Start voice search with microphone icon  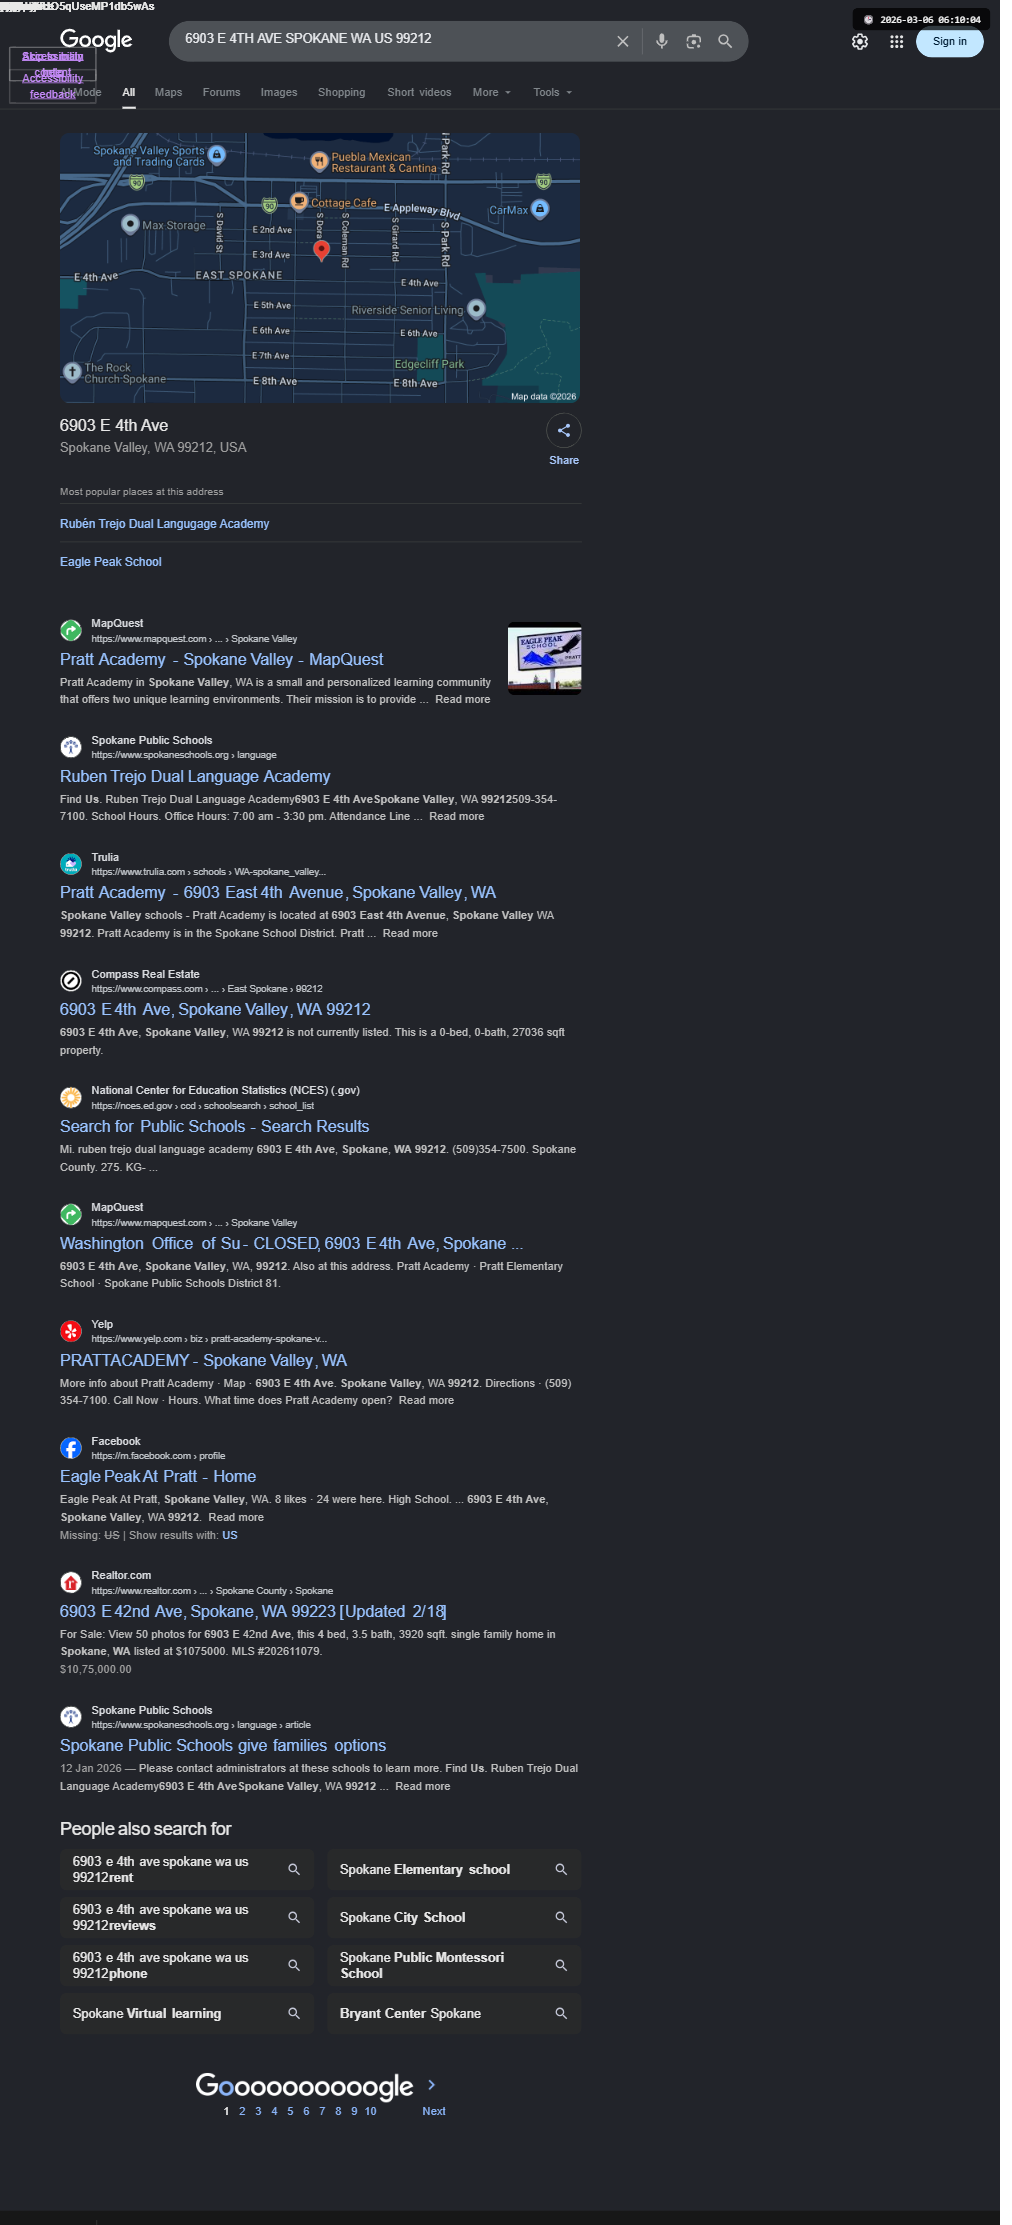click(x=661, y=42)
